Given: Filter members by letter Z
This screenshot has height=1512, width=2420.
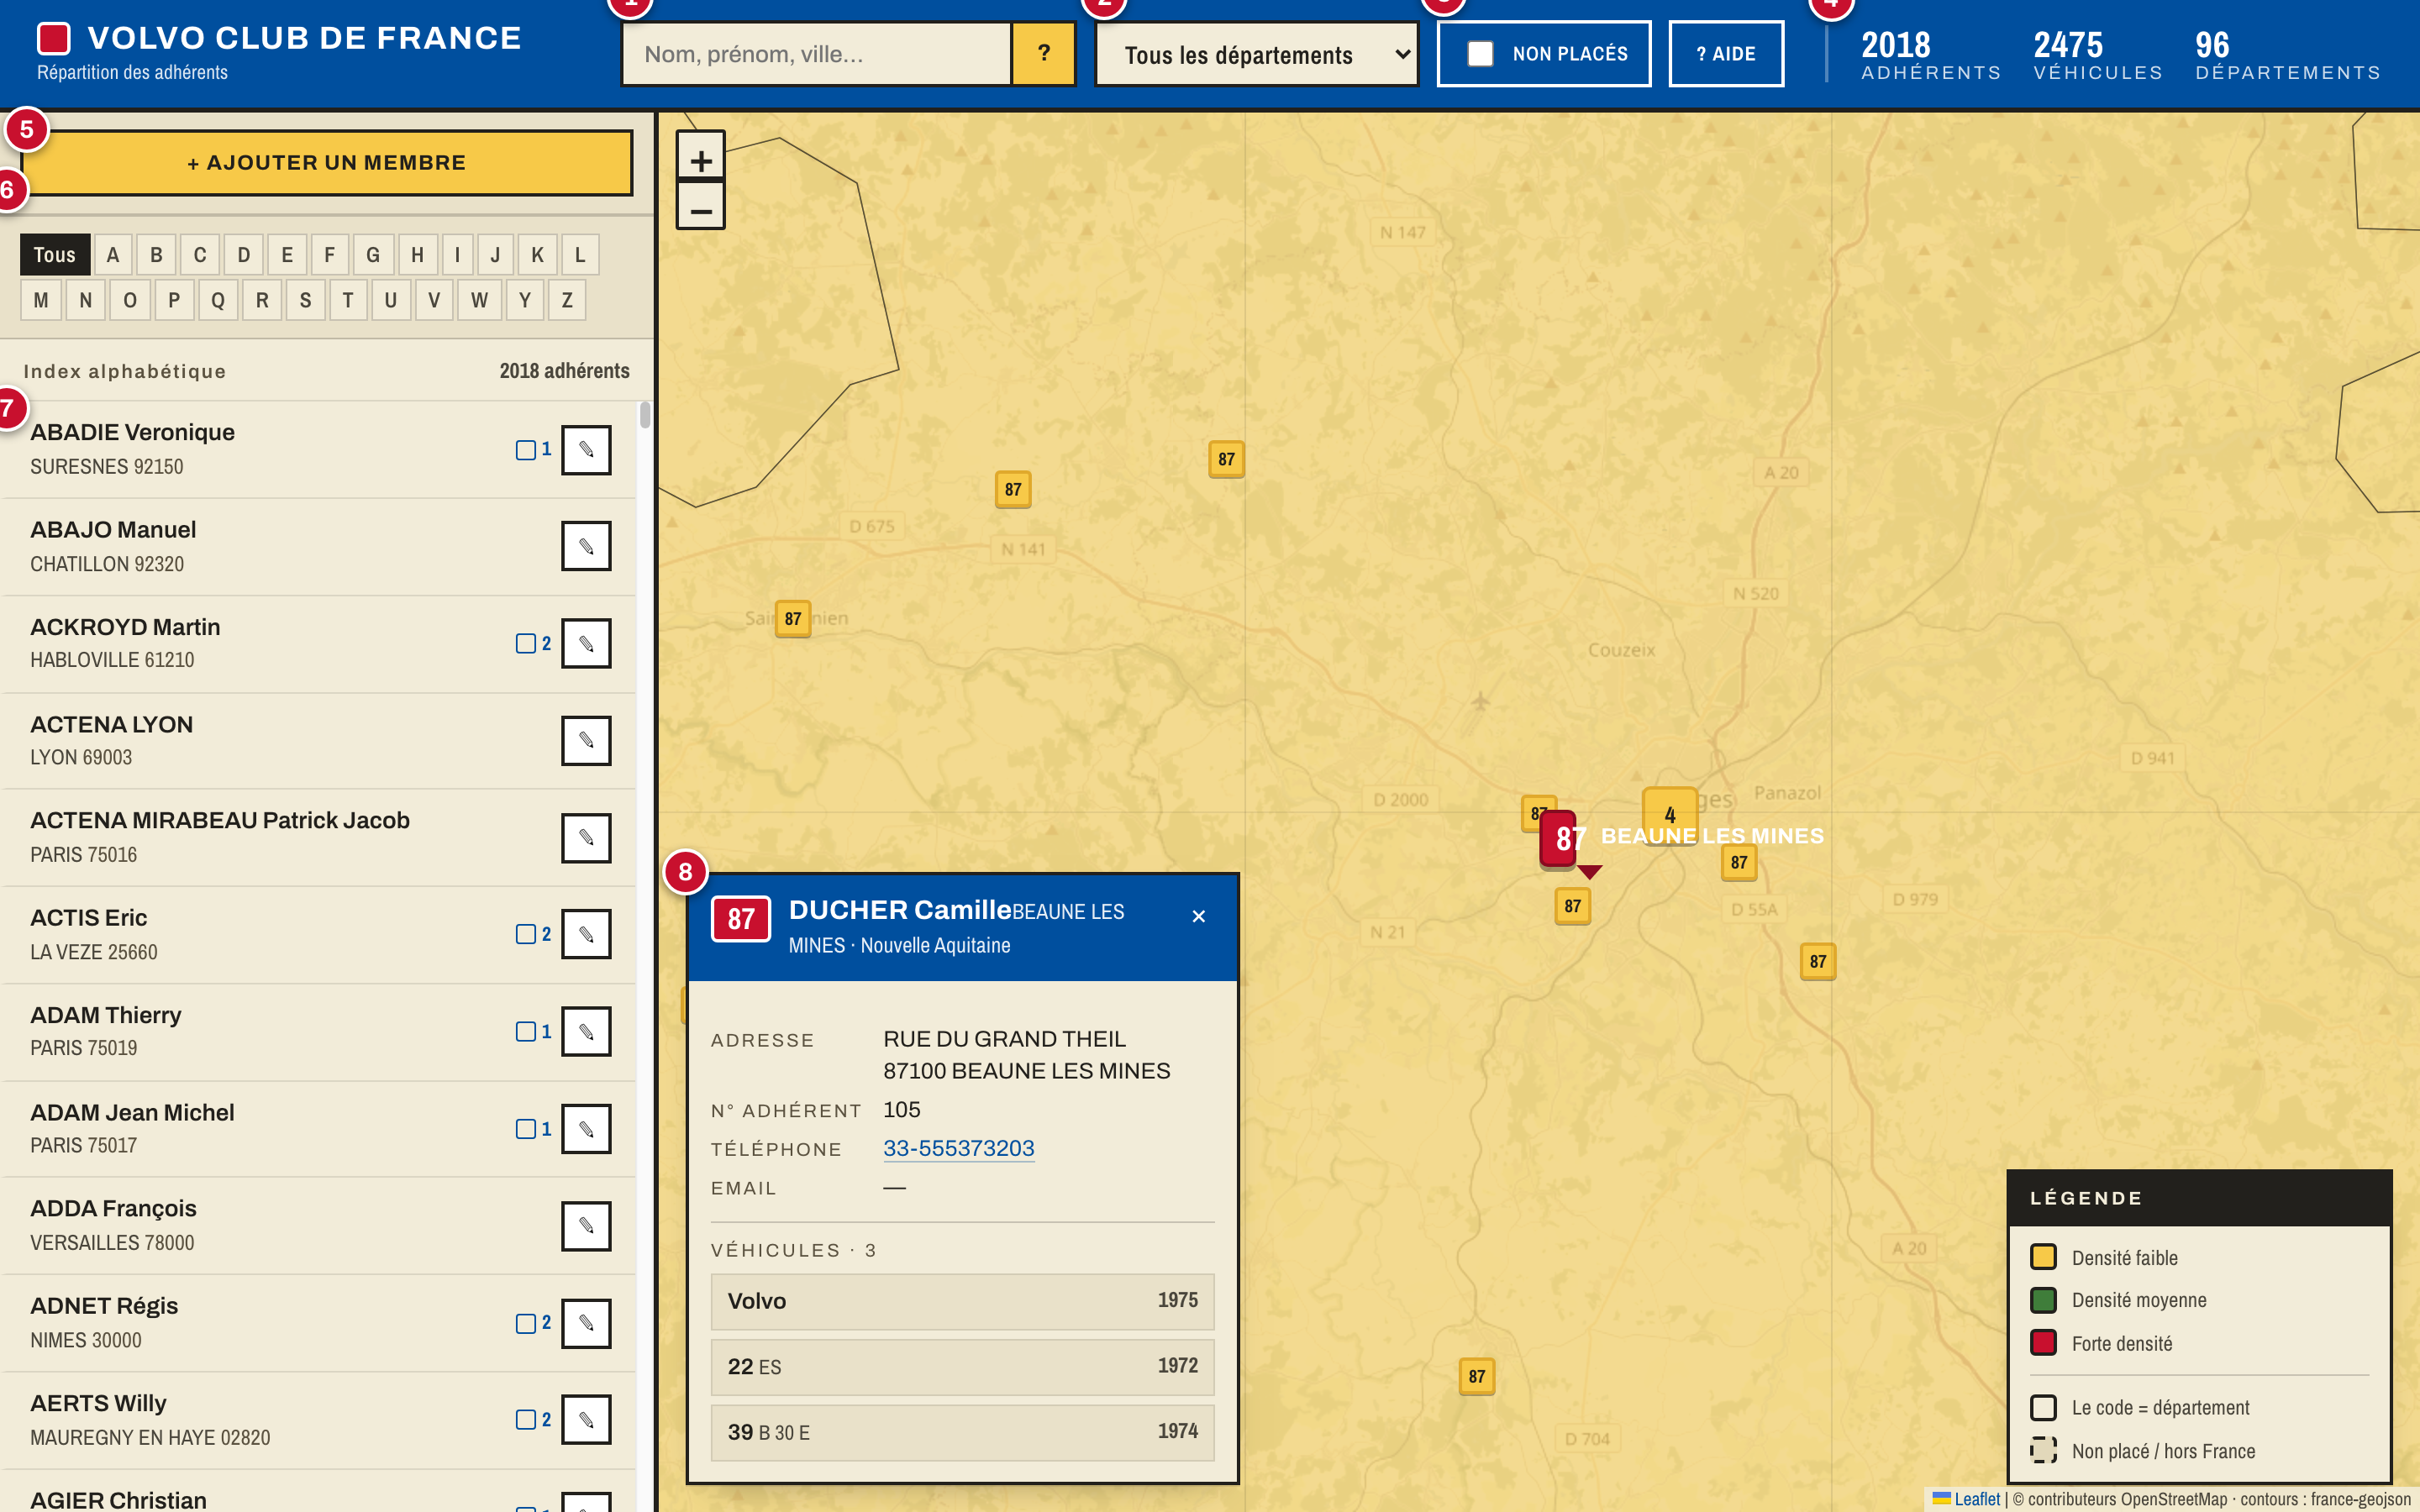Looking at the screenshot, I should pos(567,300).
